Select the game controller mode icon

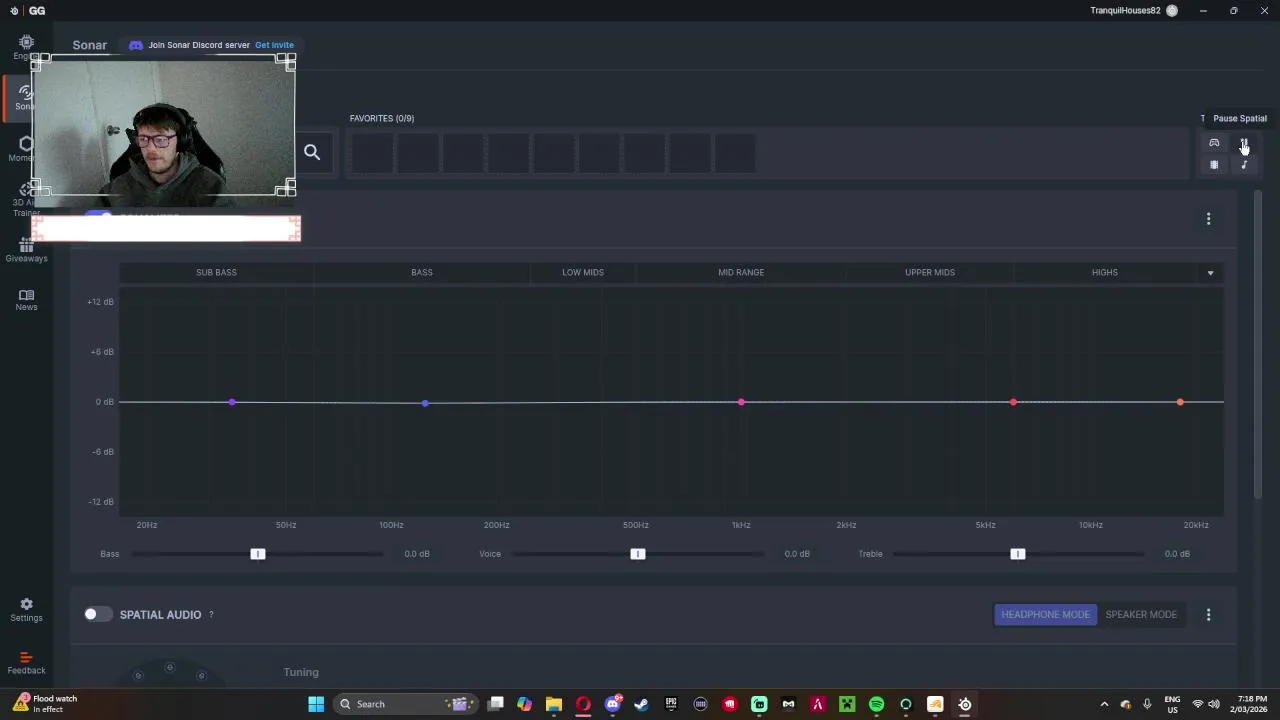[x=1214, y=143]
